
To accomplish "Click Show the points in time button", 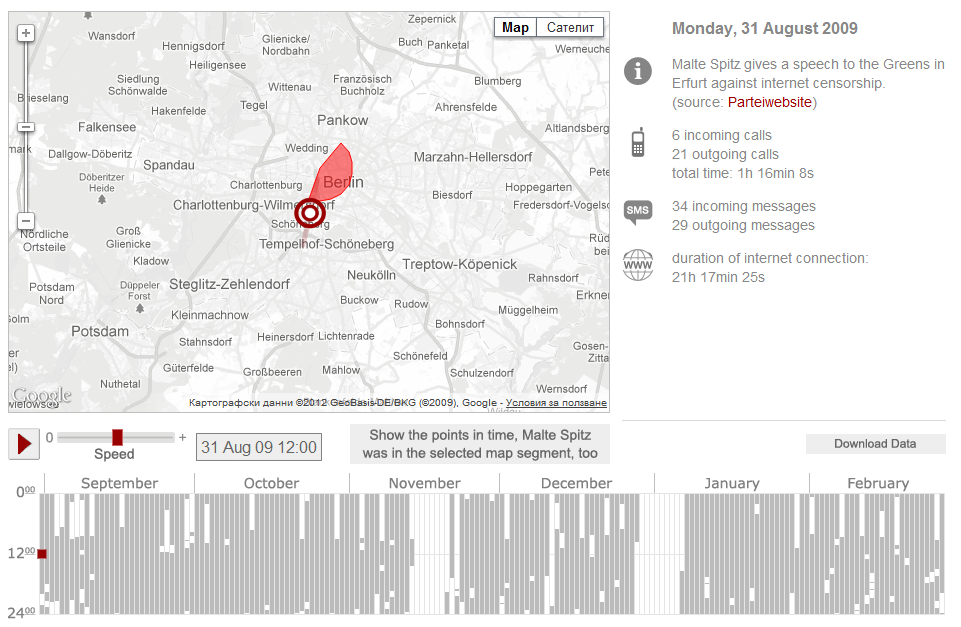I will [x=480, y=444].
